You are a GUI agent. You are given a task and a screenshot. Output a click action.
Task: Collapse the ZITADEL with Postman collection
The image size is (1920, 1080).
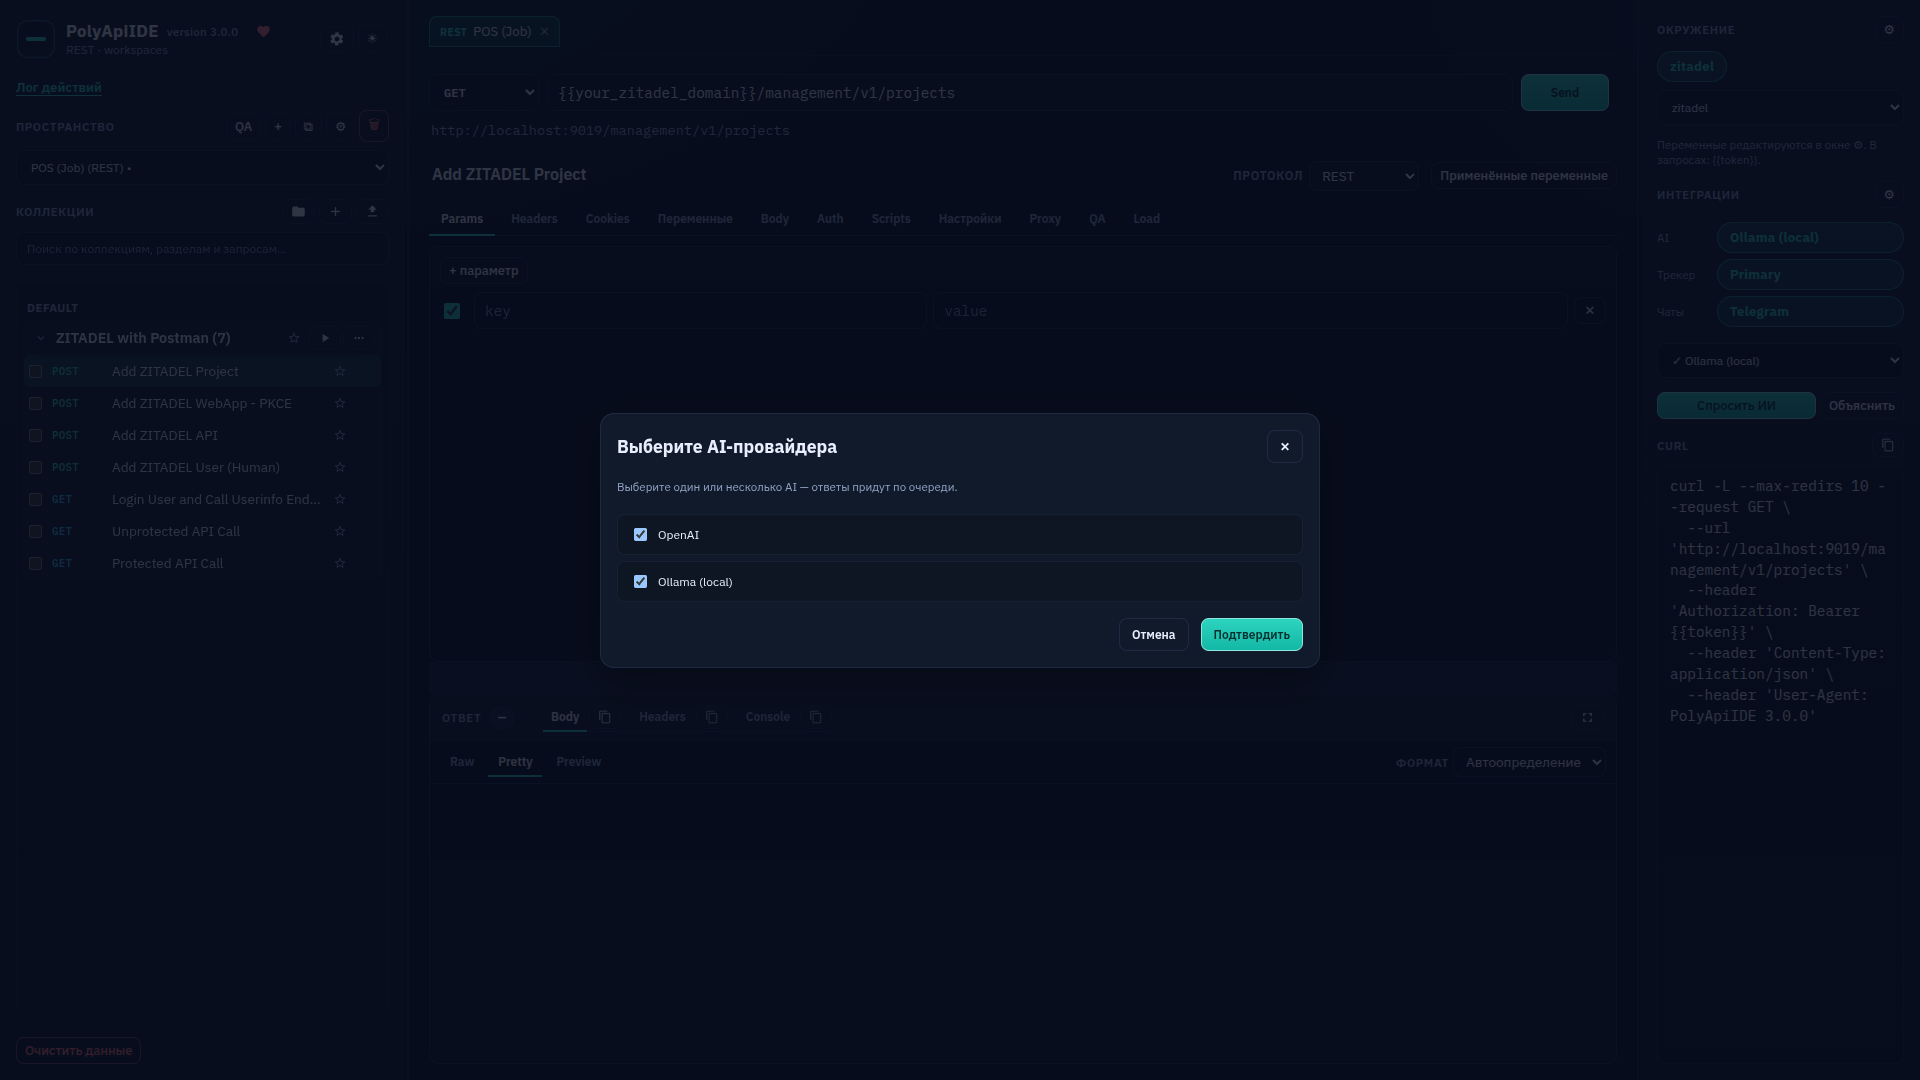pos(41,338)
